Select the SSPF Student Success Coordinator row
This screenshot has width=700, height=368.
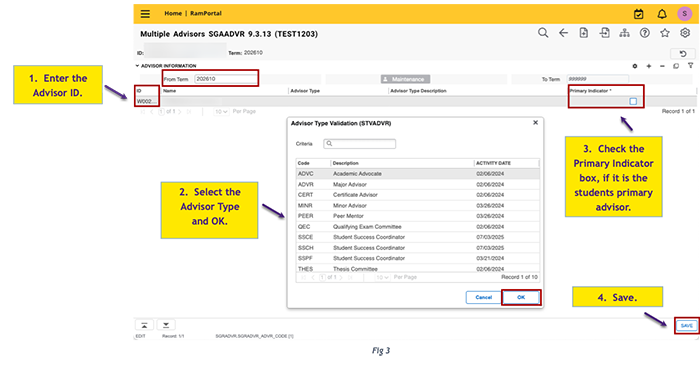(x=417, y=258)
